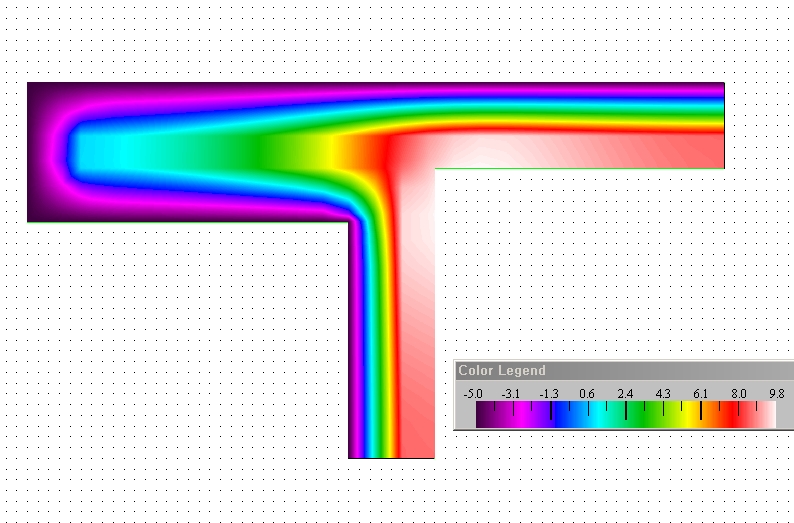Click the 0.6 legend scale label
794x523 pixels.
[x=587, y=394]
